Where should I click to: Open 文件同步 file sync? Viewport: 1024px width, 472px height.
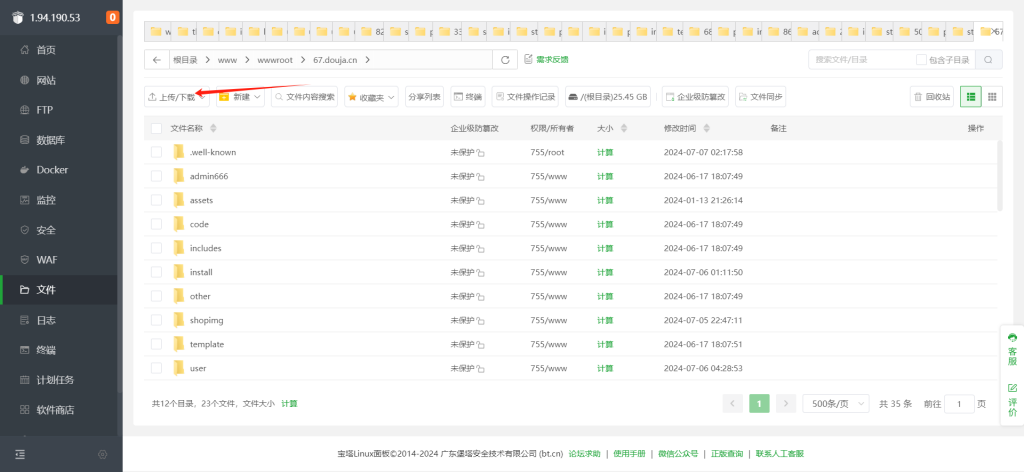click(x=760, y=97)
